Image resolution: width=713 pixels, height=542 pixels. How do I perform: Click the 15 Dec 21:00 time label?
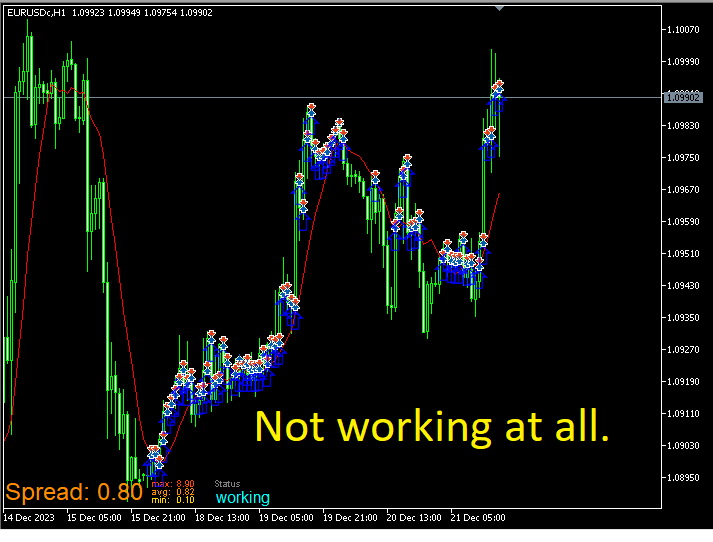click(158, 517)
